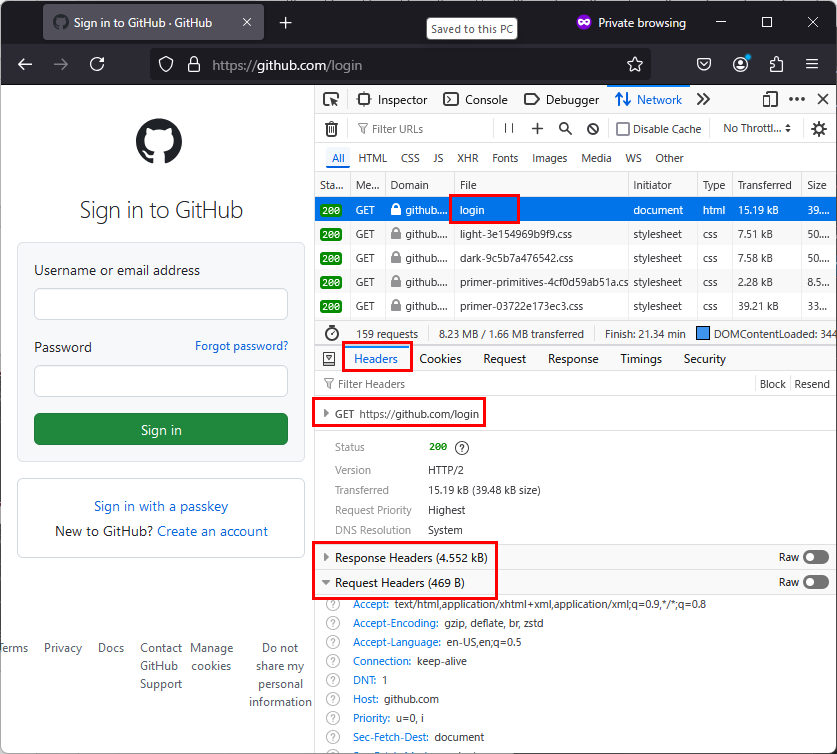The width and height of the screenshot is (837, 754).
Task: Click the Filter Headers input box
Action: (x=536, y=384)
